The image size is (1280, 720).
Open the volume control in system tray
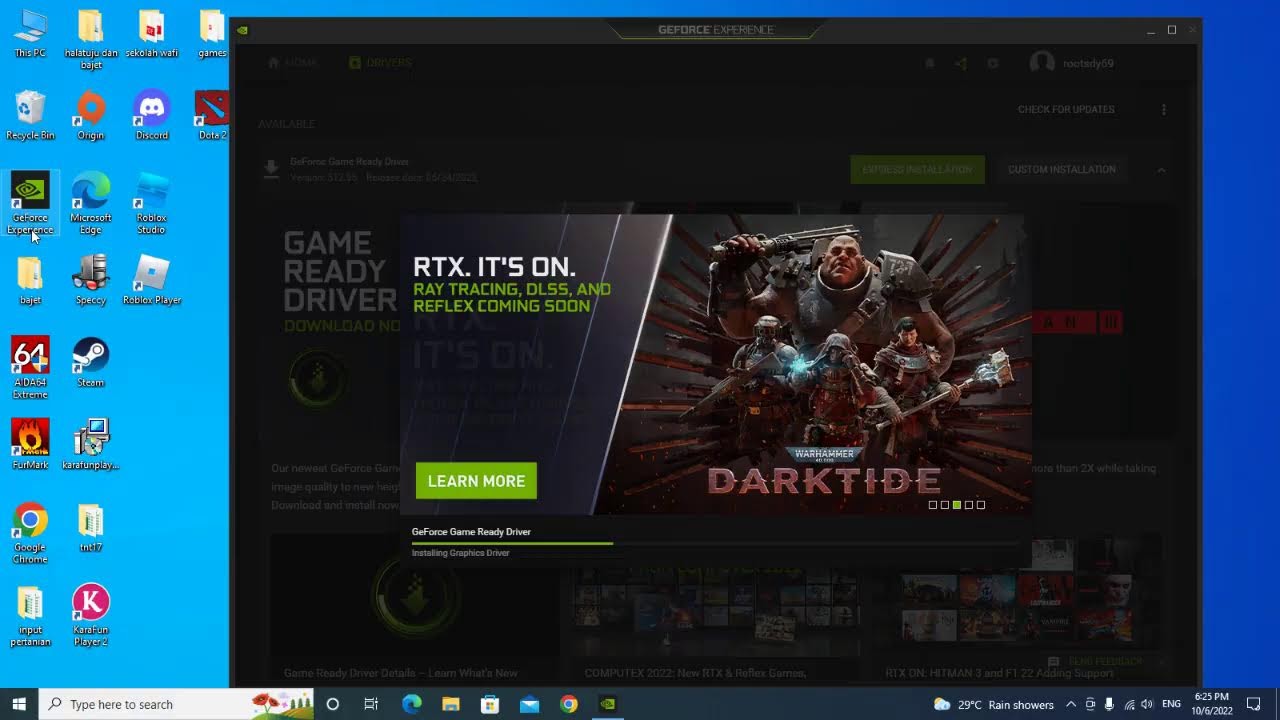(x=1146, y=704)
